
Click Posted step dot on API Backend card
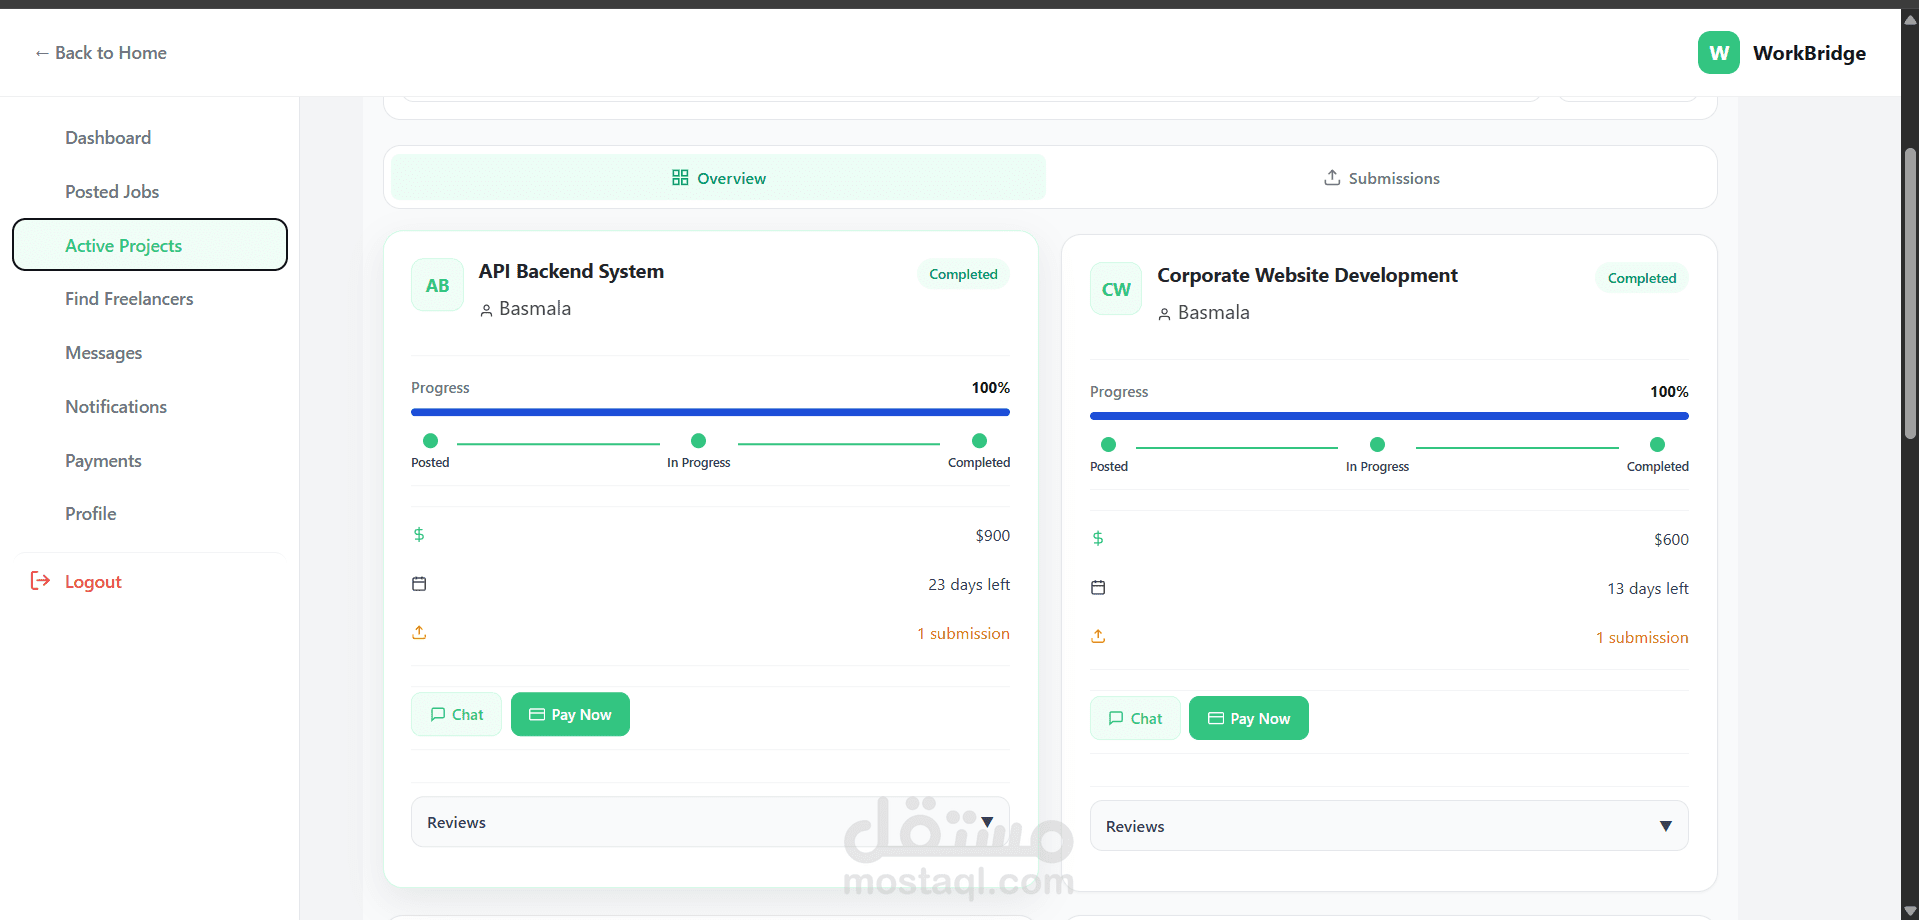[430, 441]
